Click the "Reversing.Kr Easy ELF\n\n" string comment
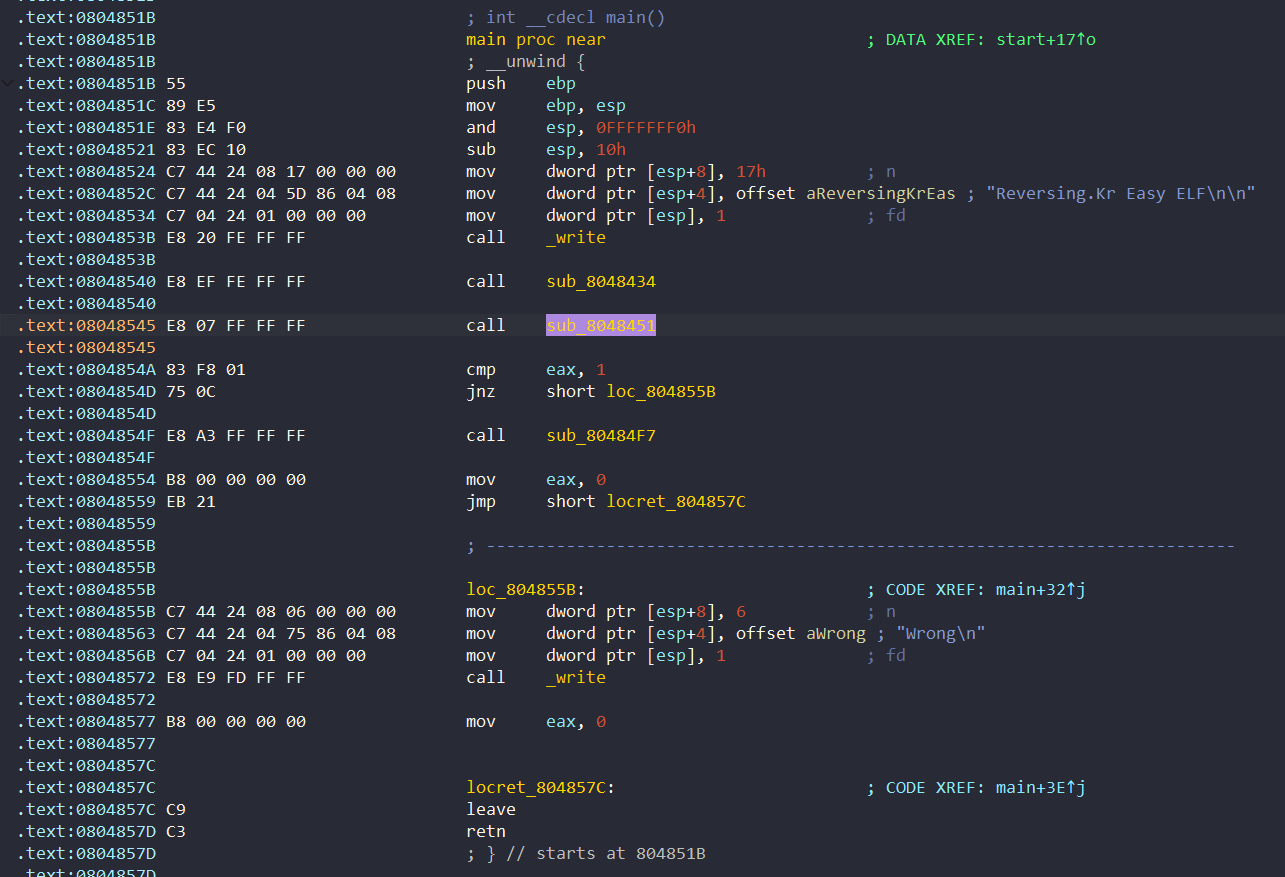Image resolution: width=1285 pixels, height=877 pixels. [x=1121, y=193]
